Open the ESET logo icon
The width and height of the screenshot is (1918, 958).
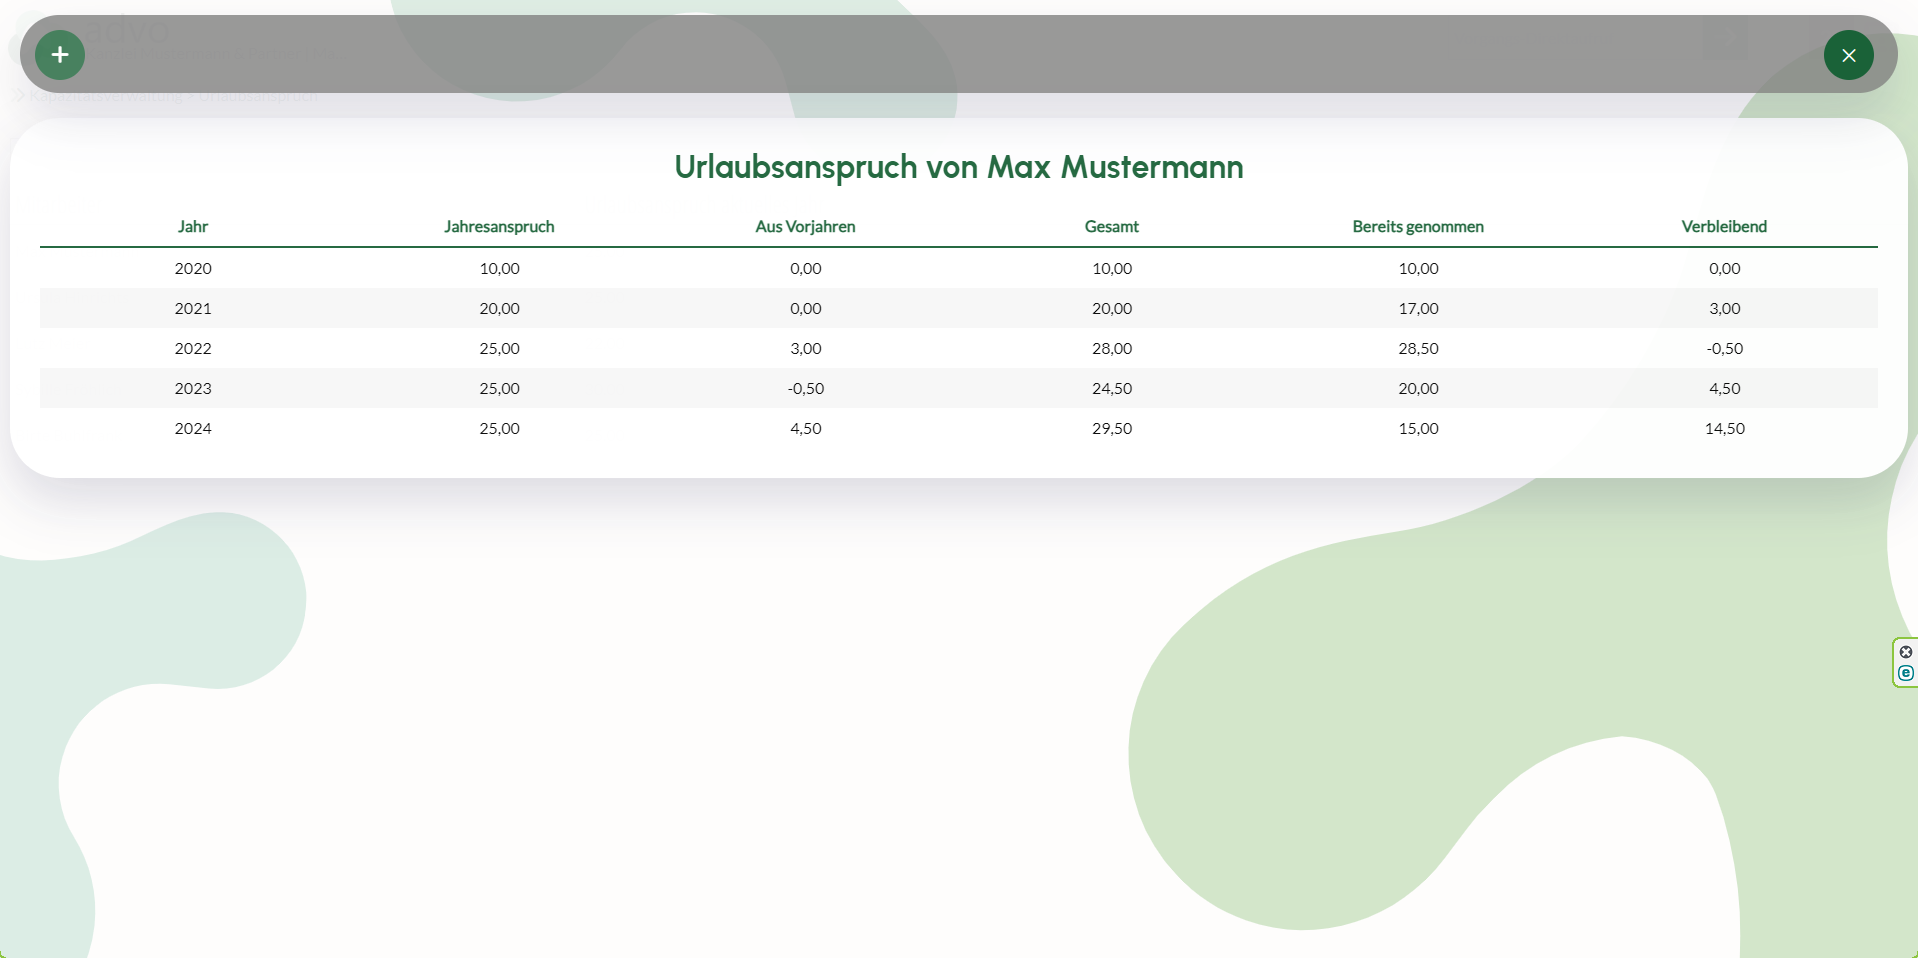click(1905, 673)
